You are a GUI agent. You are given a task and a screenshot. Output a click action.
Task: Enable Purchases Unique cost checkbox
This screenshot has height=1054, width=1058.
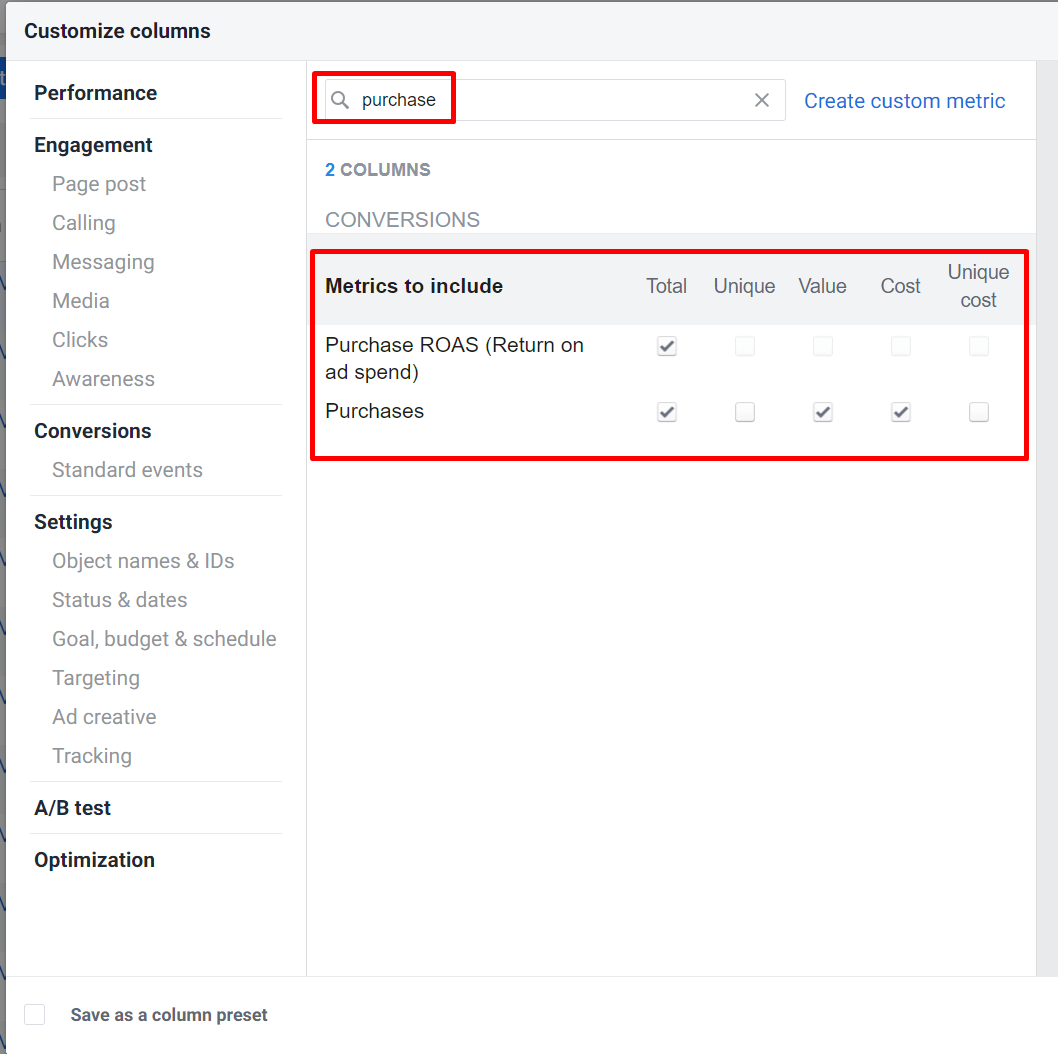pos(979,412)
